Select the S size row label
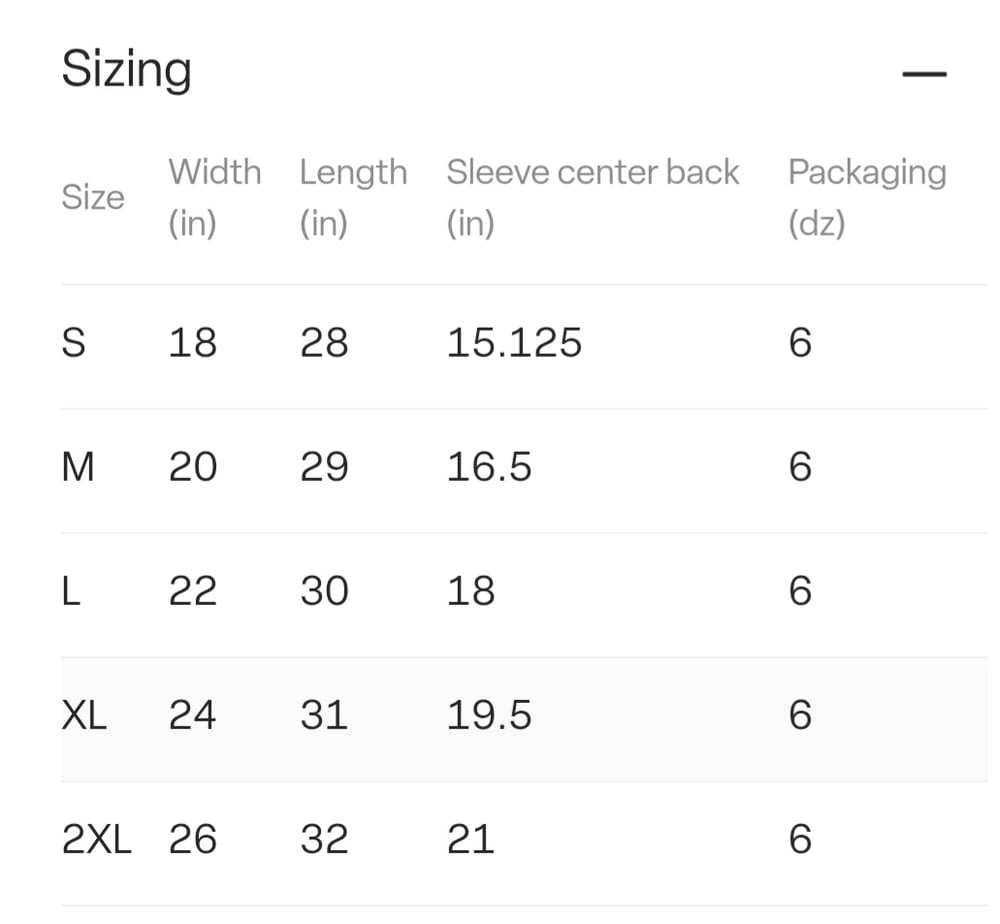 (x=74, y=343)
